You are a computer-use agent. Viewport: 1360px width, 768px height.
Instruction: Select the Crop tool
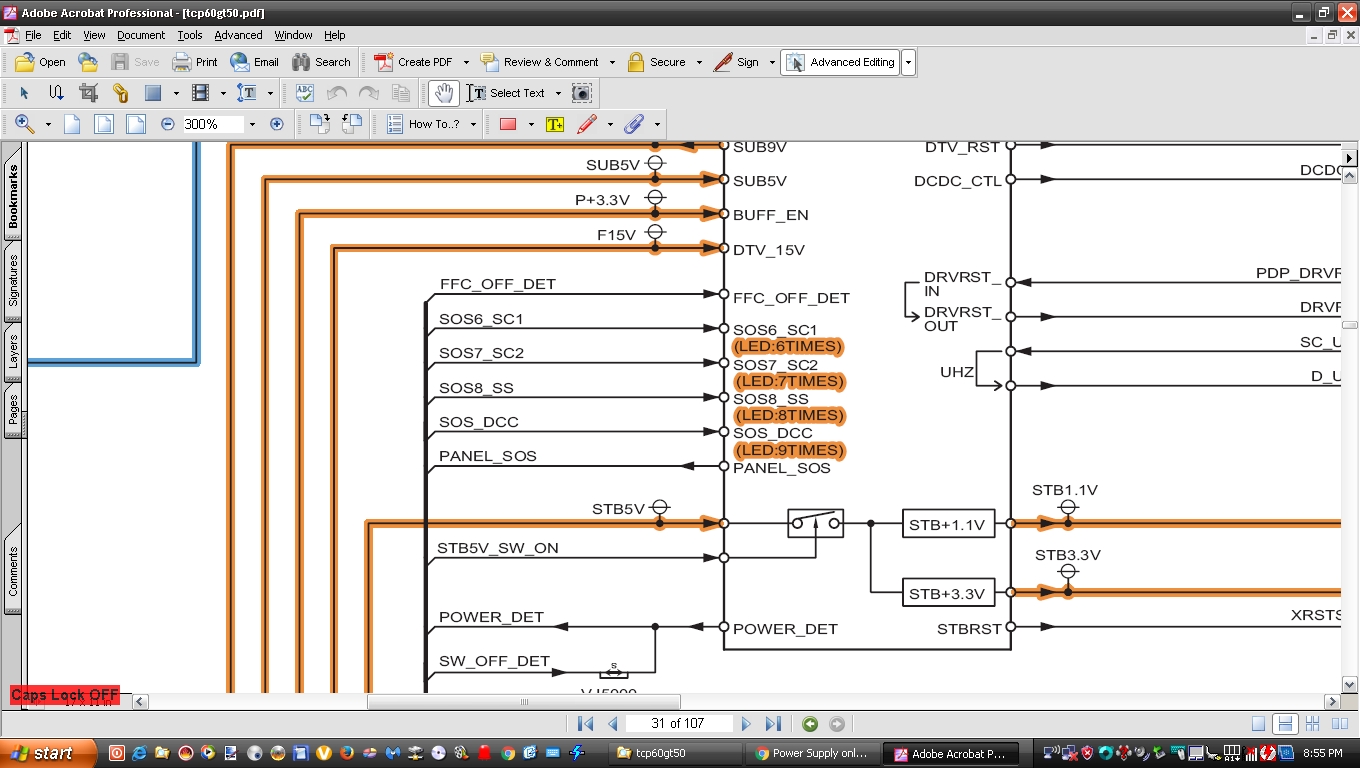(88, 93)
